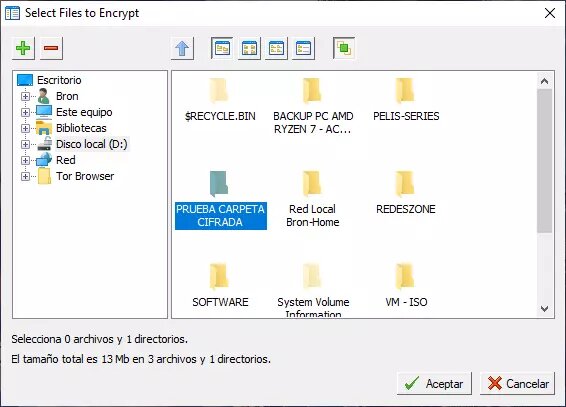566x407 pixels.
Task: Select the REDESZONE folder
Action: tap(405, 194)
